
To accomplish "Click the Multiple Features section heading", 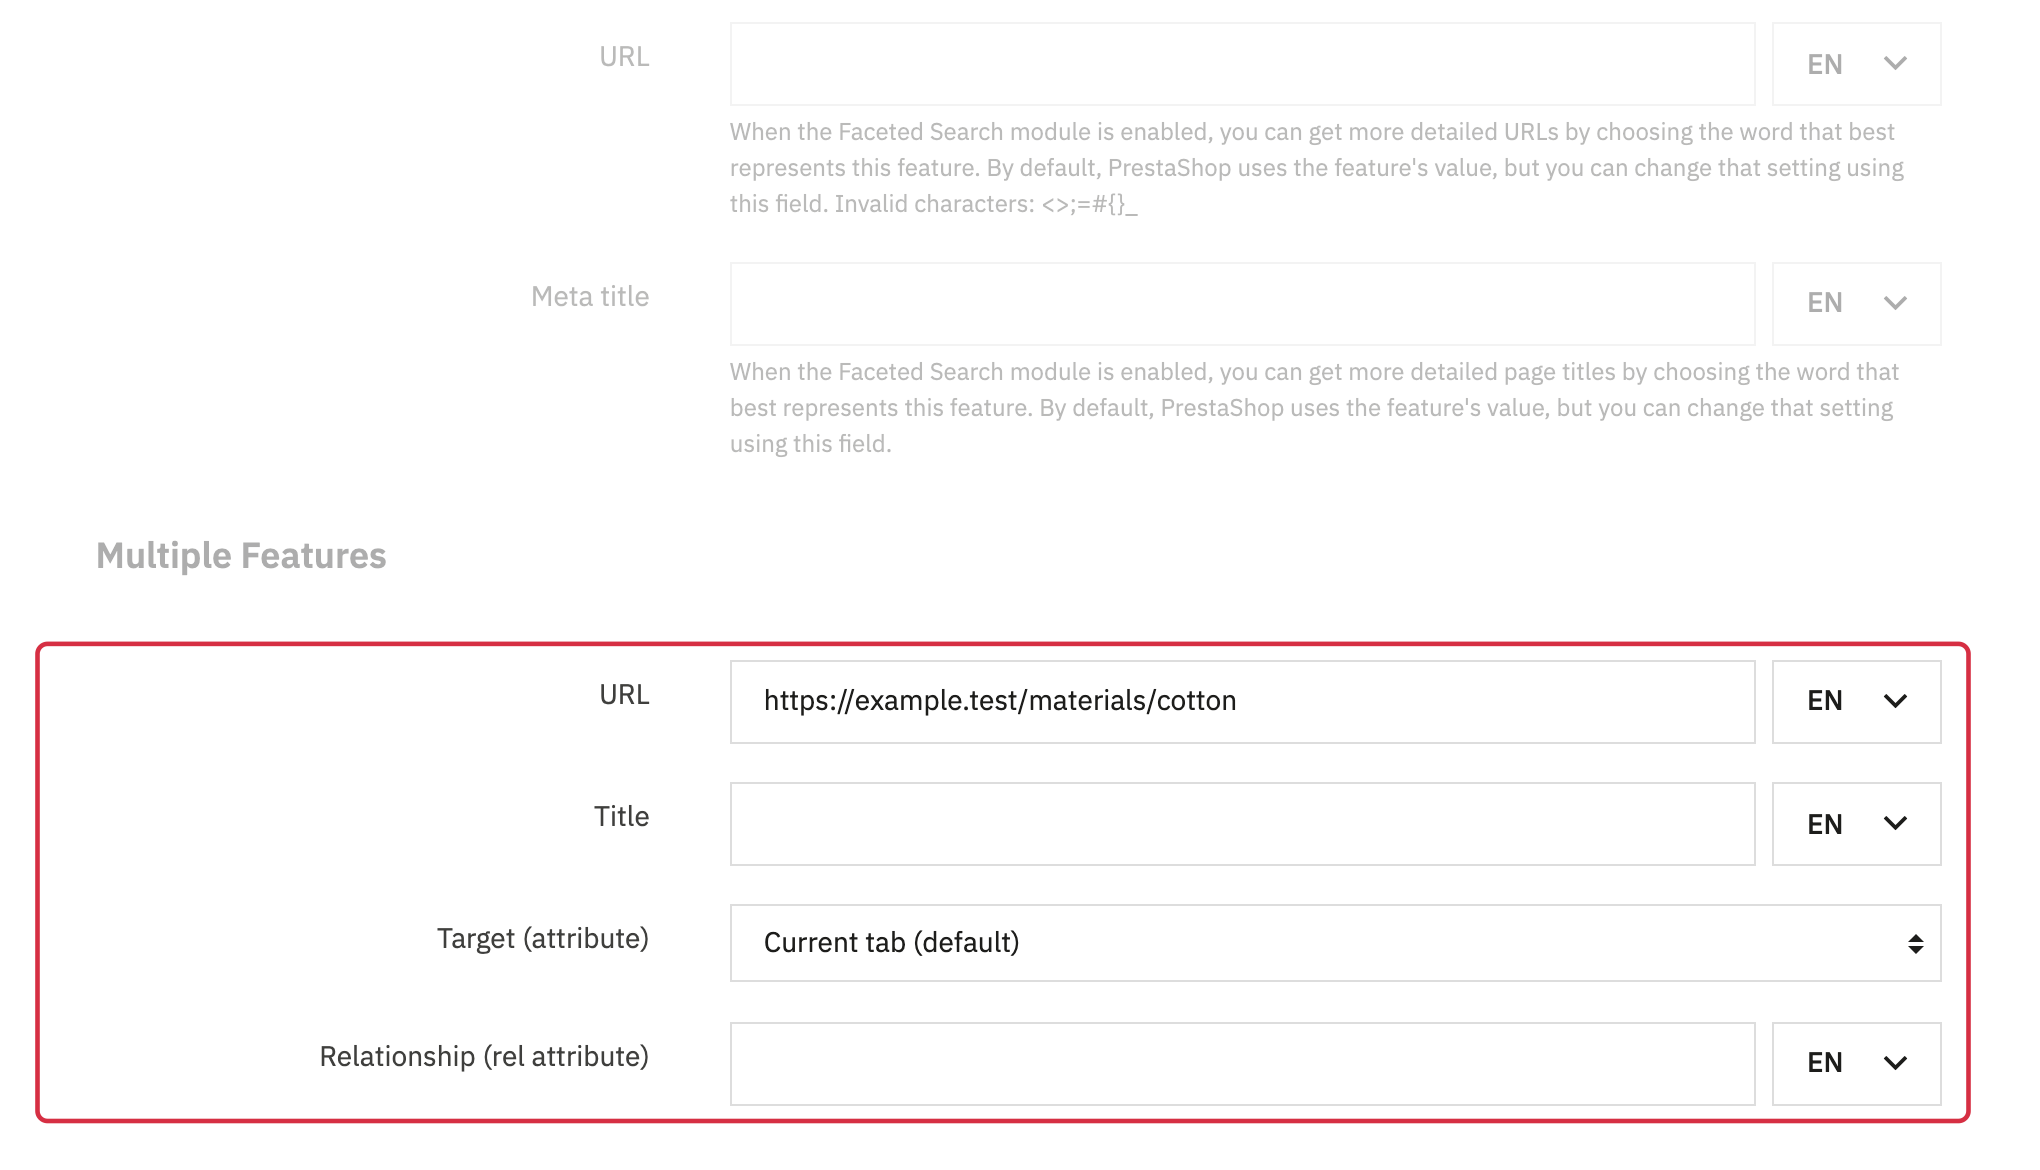I will 241,556.
